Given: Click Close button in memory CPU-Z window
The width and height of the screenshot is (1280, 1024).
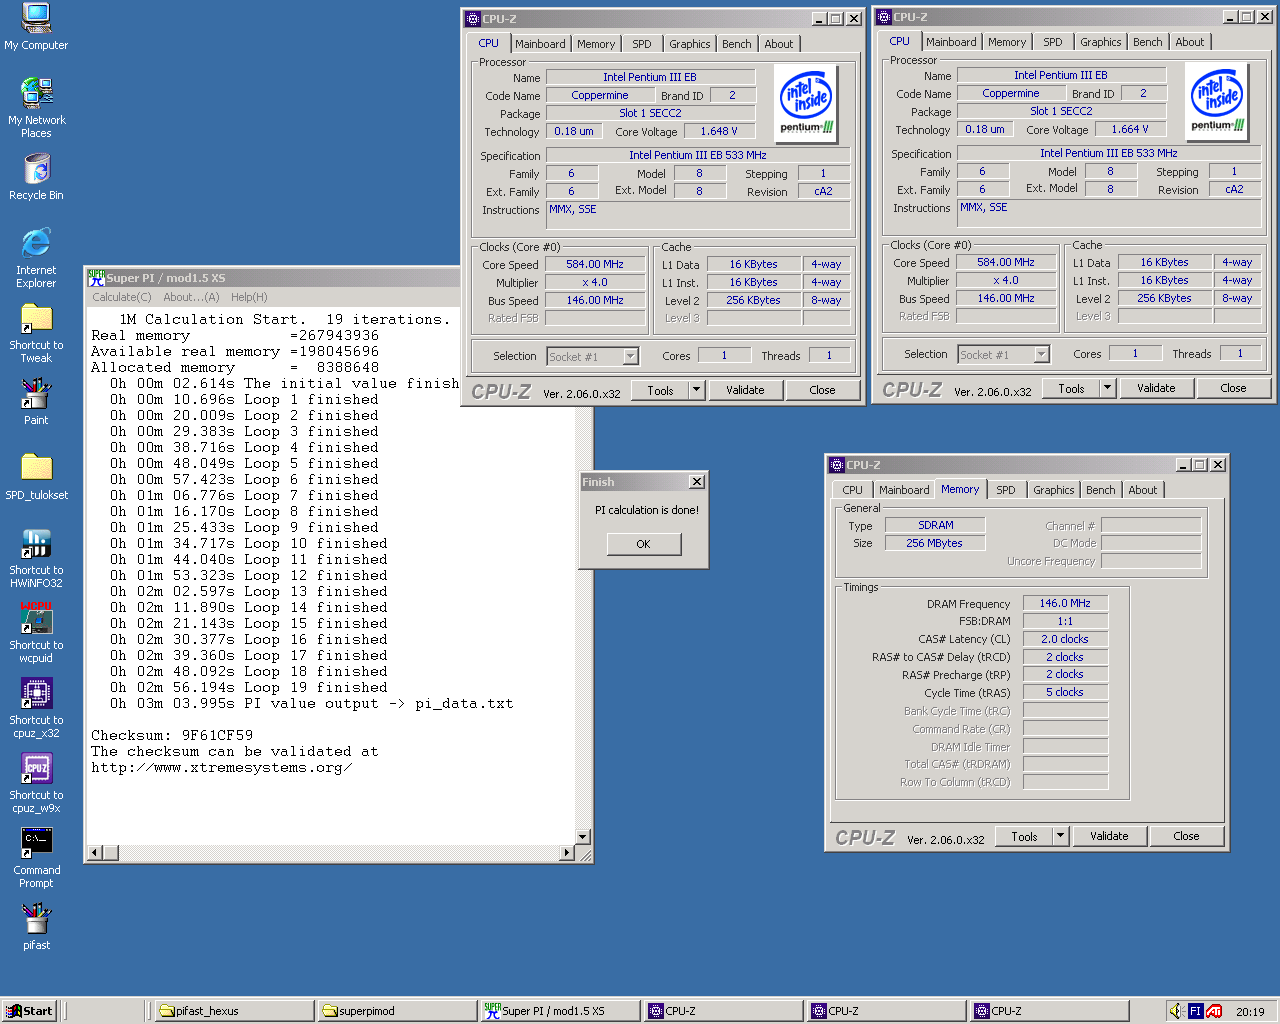Looking at the screenshot, I should click(1187, 836).
